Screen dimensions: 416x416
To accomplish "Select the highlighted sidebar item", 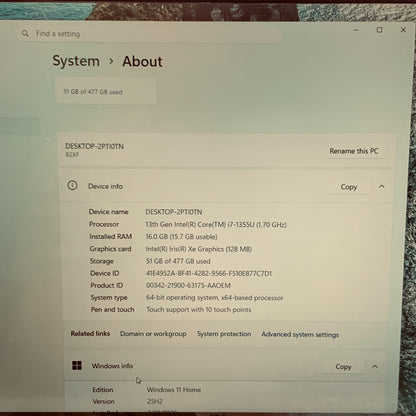I will click(20, 126).
